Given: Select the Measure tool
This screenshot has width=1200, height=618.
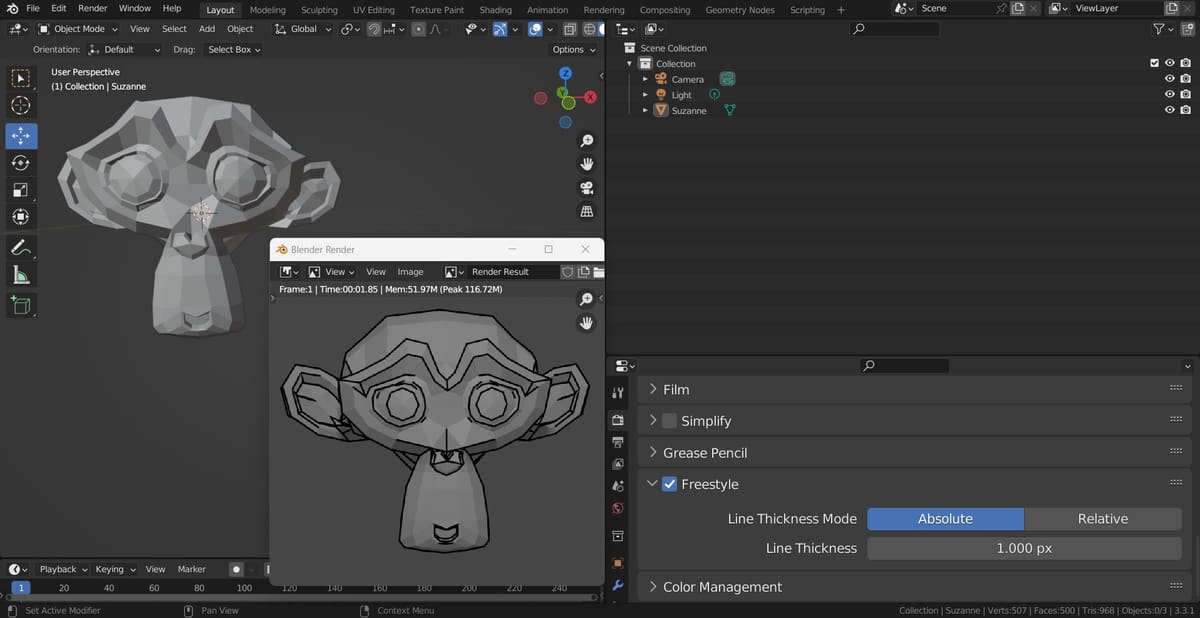Looking at the screenshot, I should coord(21,275).
